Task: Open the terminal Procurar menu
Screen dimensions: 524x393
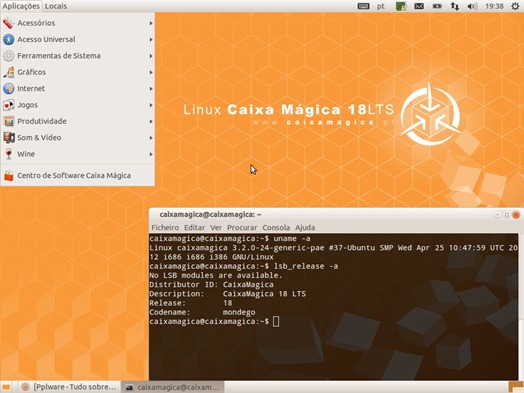Action: [242, 228]
